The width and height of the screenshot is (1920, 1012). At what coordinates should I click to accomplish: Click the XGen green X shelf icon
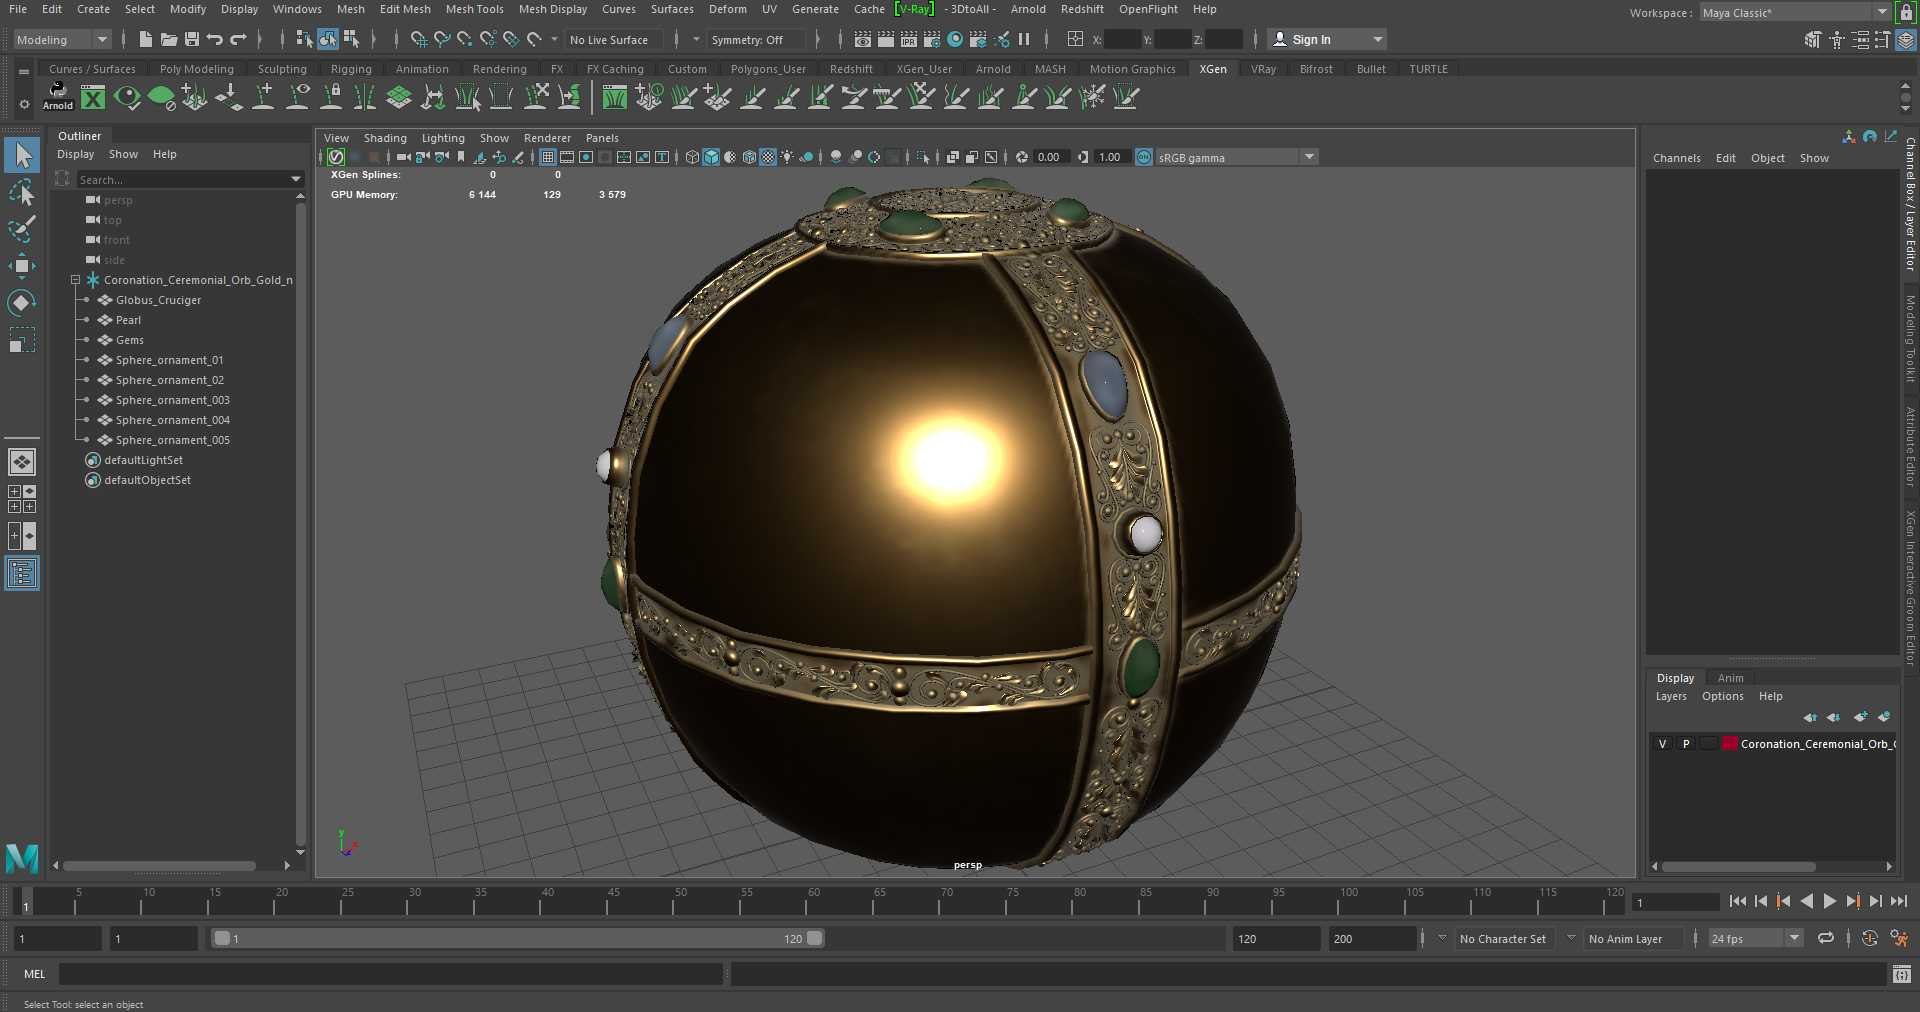click(93, 97)
